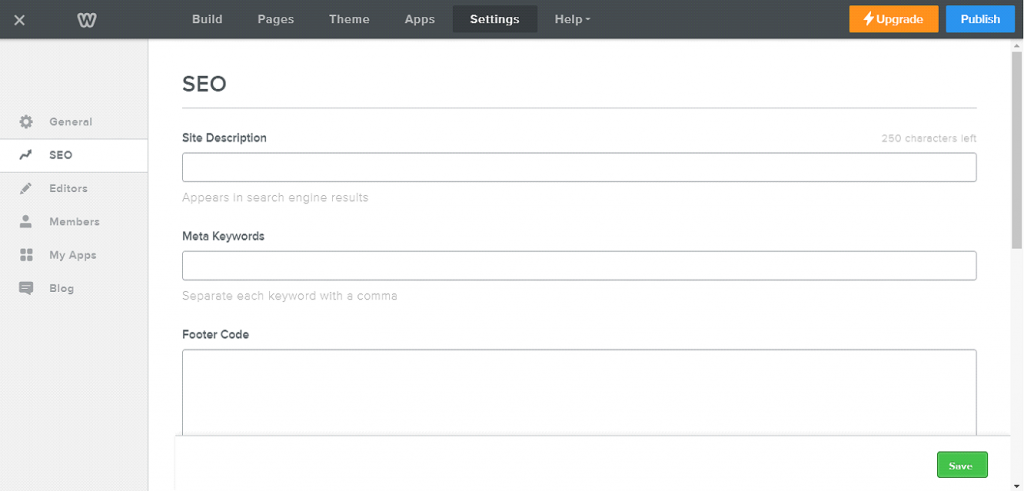Viewport: 1024px width, 491px height.
Task: Focus the Site Description input field
Action: coord(579,167)
